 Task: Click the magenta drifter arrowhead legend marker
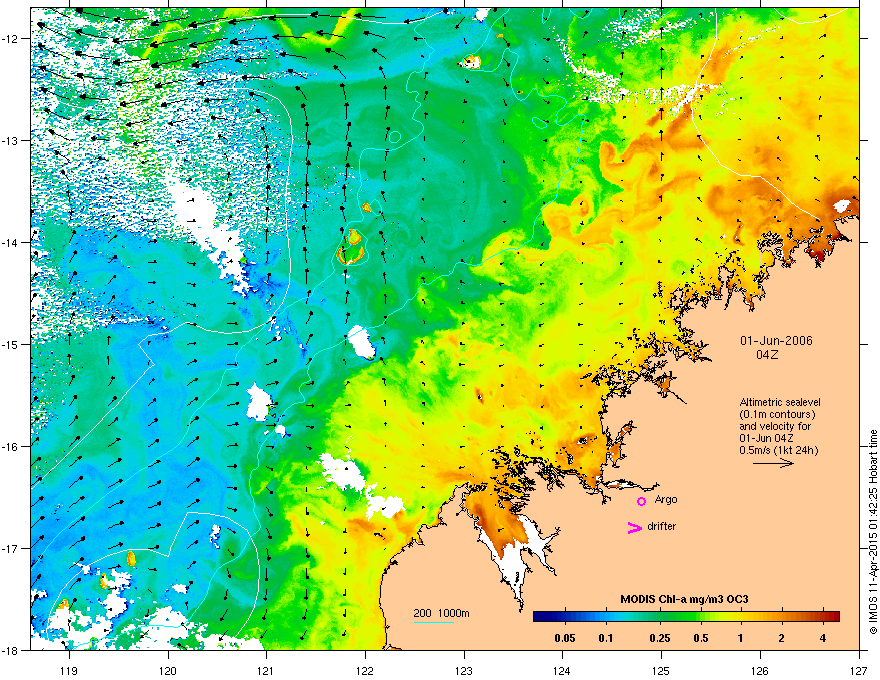coord(635,527)
